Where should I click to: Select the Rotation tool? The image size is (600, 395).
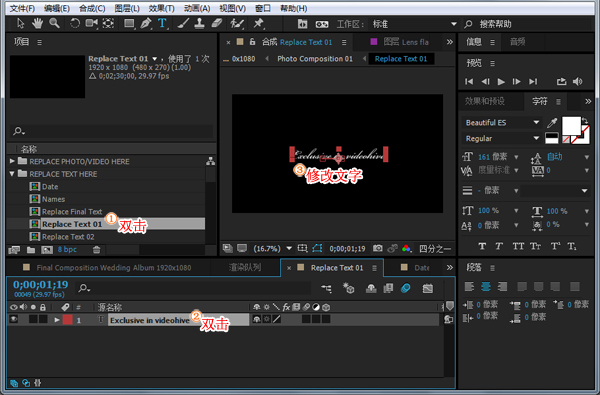pos(74,24)
